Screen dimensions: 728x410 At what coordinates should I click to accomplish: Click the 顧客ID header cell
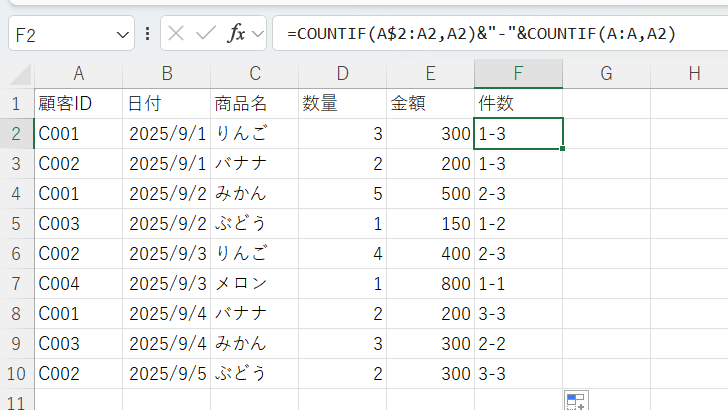coord(78,104)
